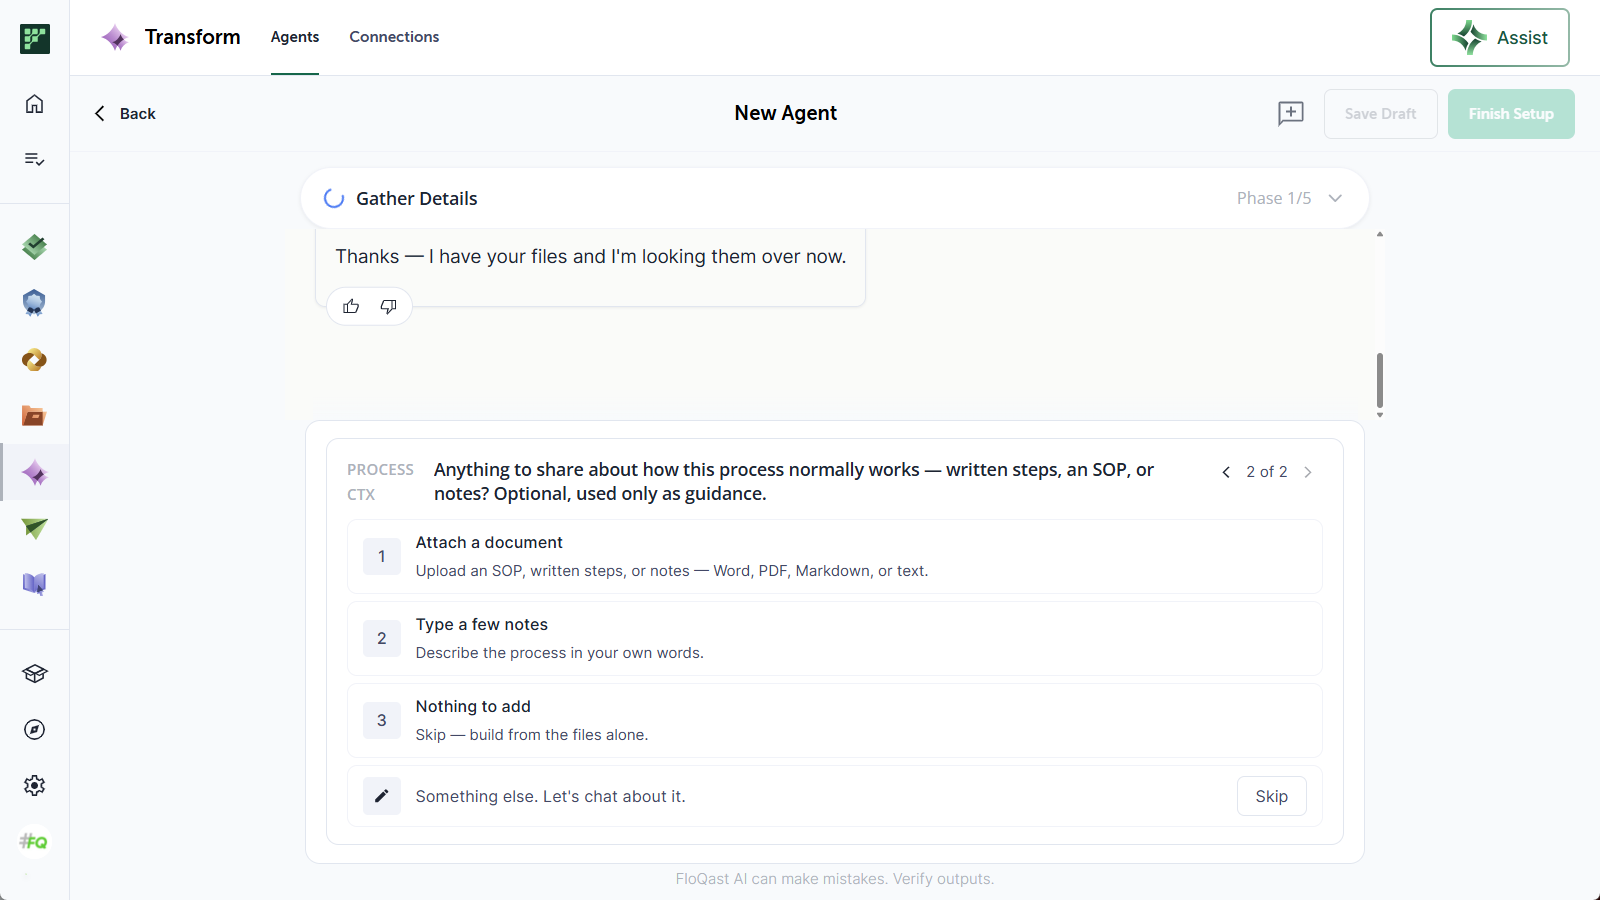
Task: Choose option 3 Nothing to add
Action: [x=835, y=721]
